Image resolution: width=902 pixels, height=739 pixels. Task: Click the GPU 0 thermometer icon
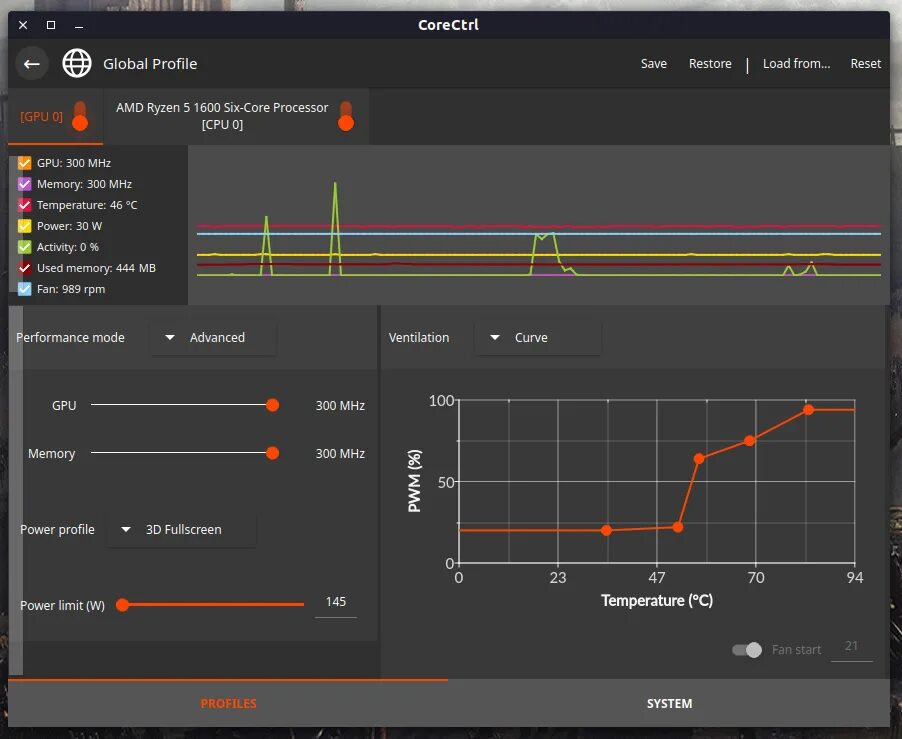coord(80,116)
